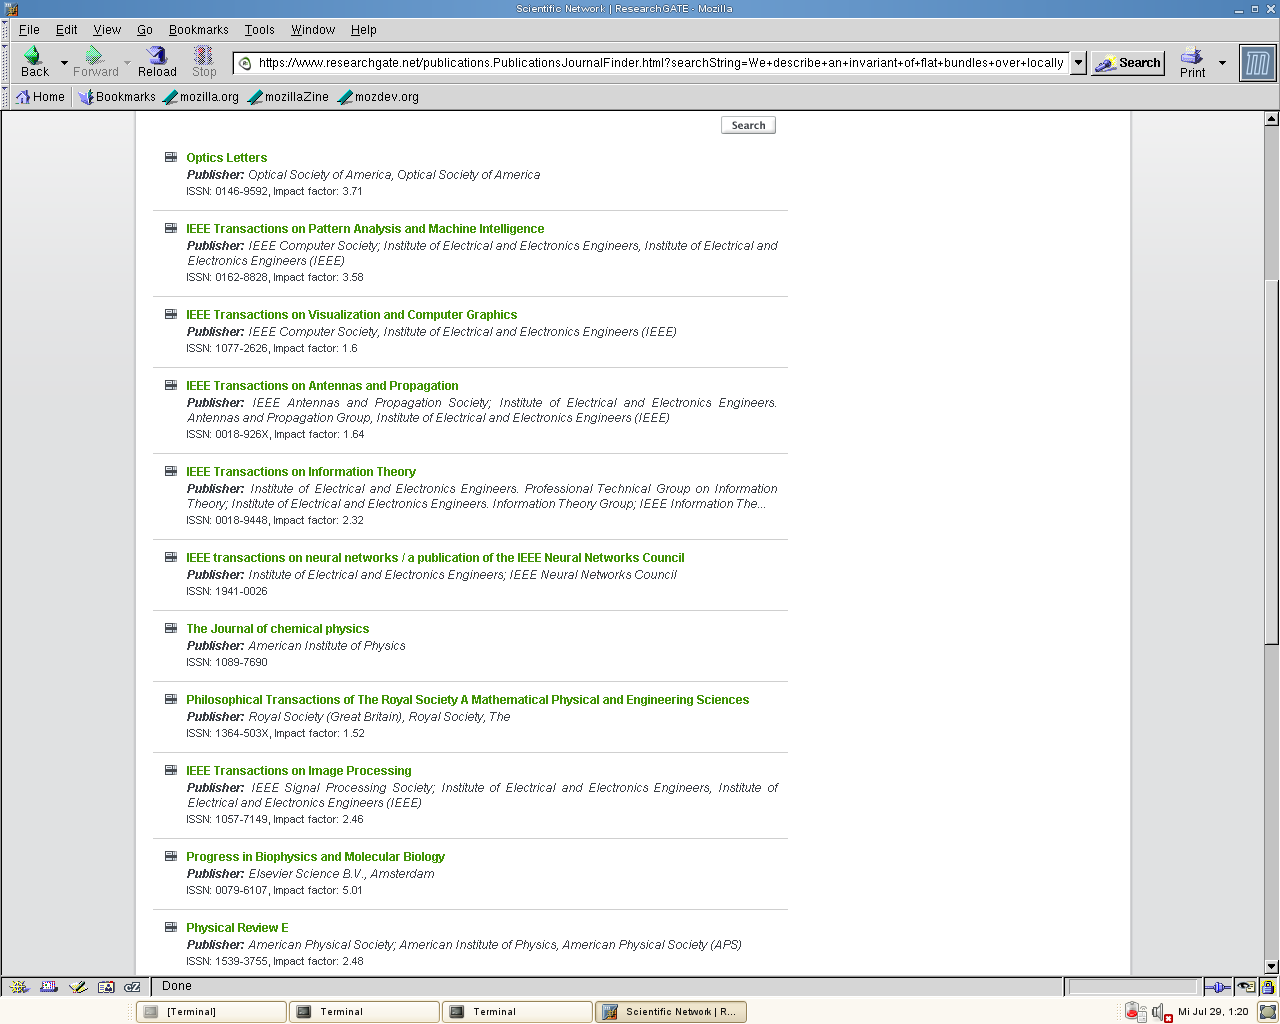This screenshot has height=1024, width=1280.
Task: Click the padlock security icon in status bar
Action: tap(1268, 987)
